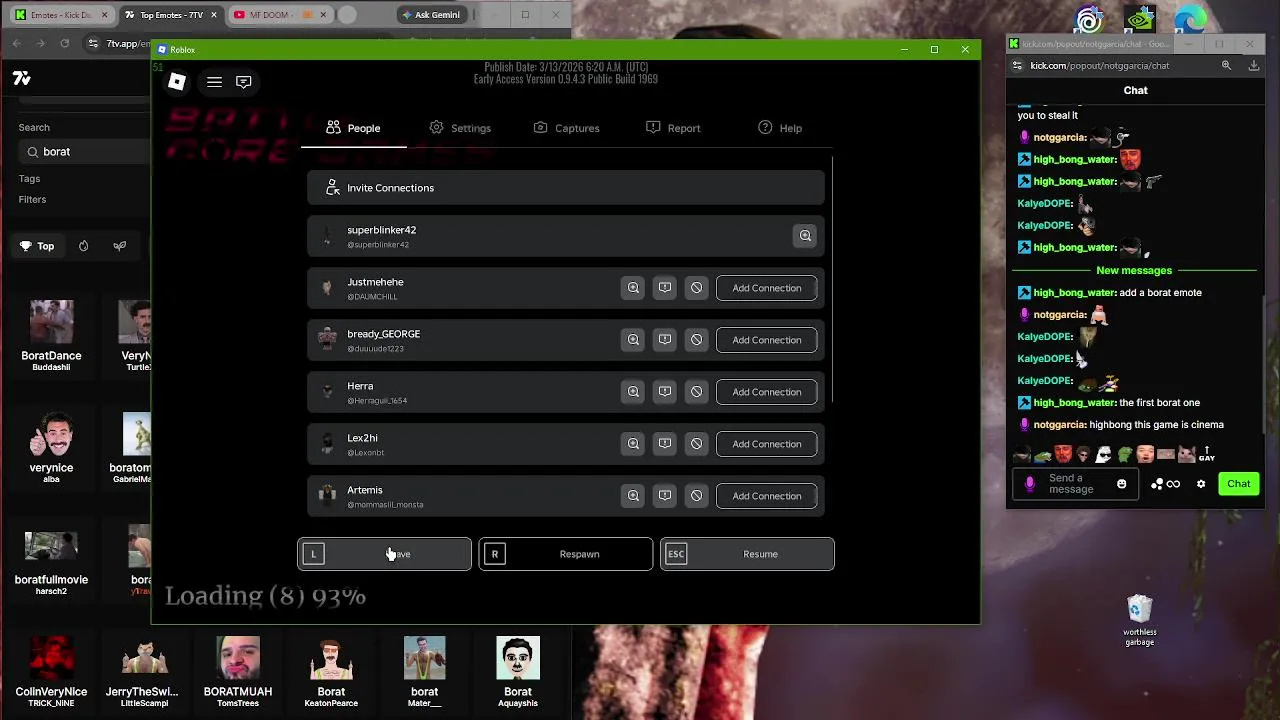Select the trending flame icon on 7TV
Viewport: 1280px width, 720px height.
coord(83,246)
